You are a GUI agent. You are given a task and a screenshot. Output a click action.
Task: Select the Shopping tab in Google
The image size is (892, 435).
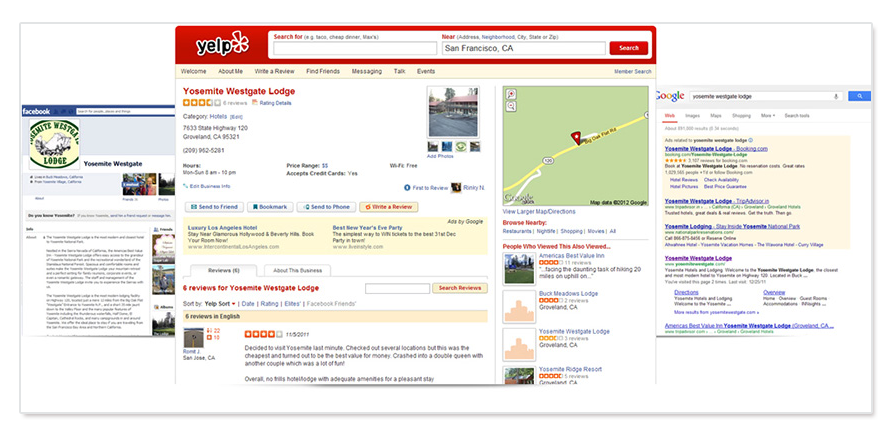point(741,115)
